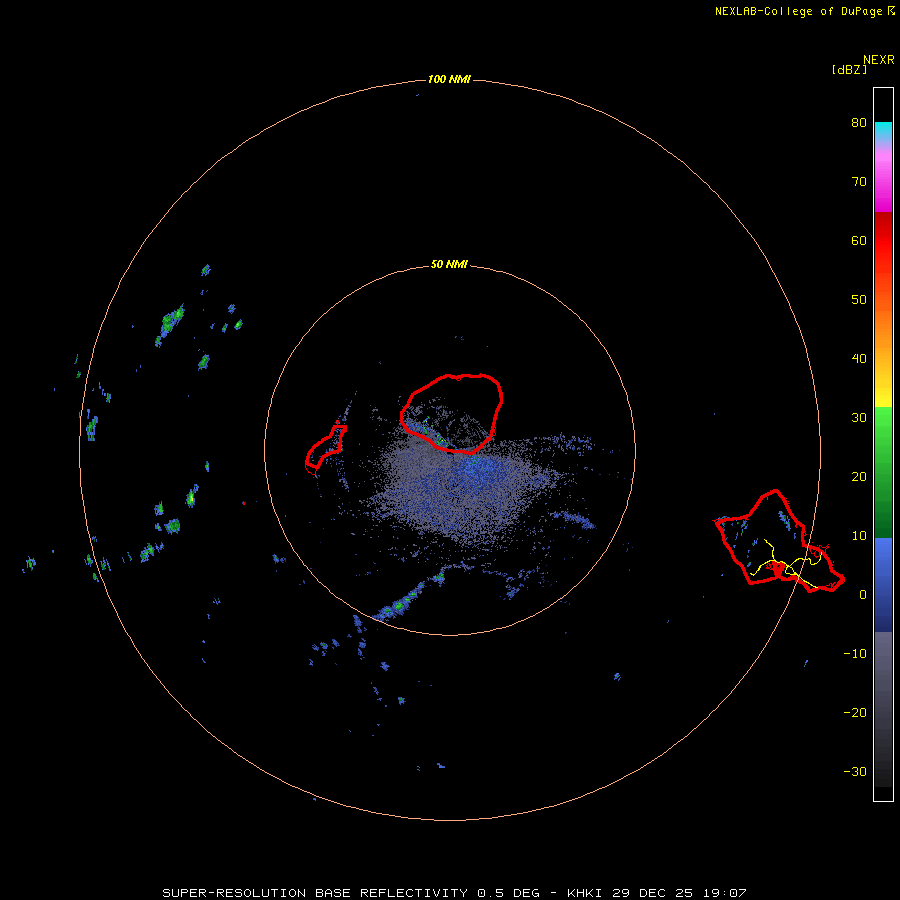The width and height of the screenshot is (900, 900).
Task: Click the 80 value on the dBZ scale
Action: (859, 123)
